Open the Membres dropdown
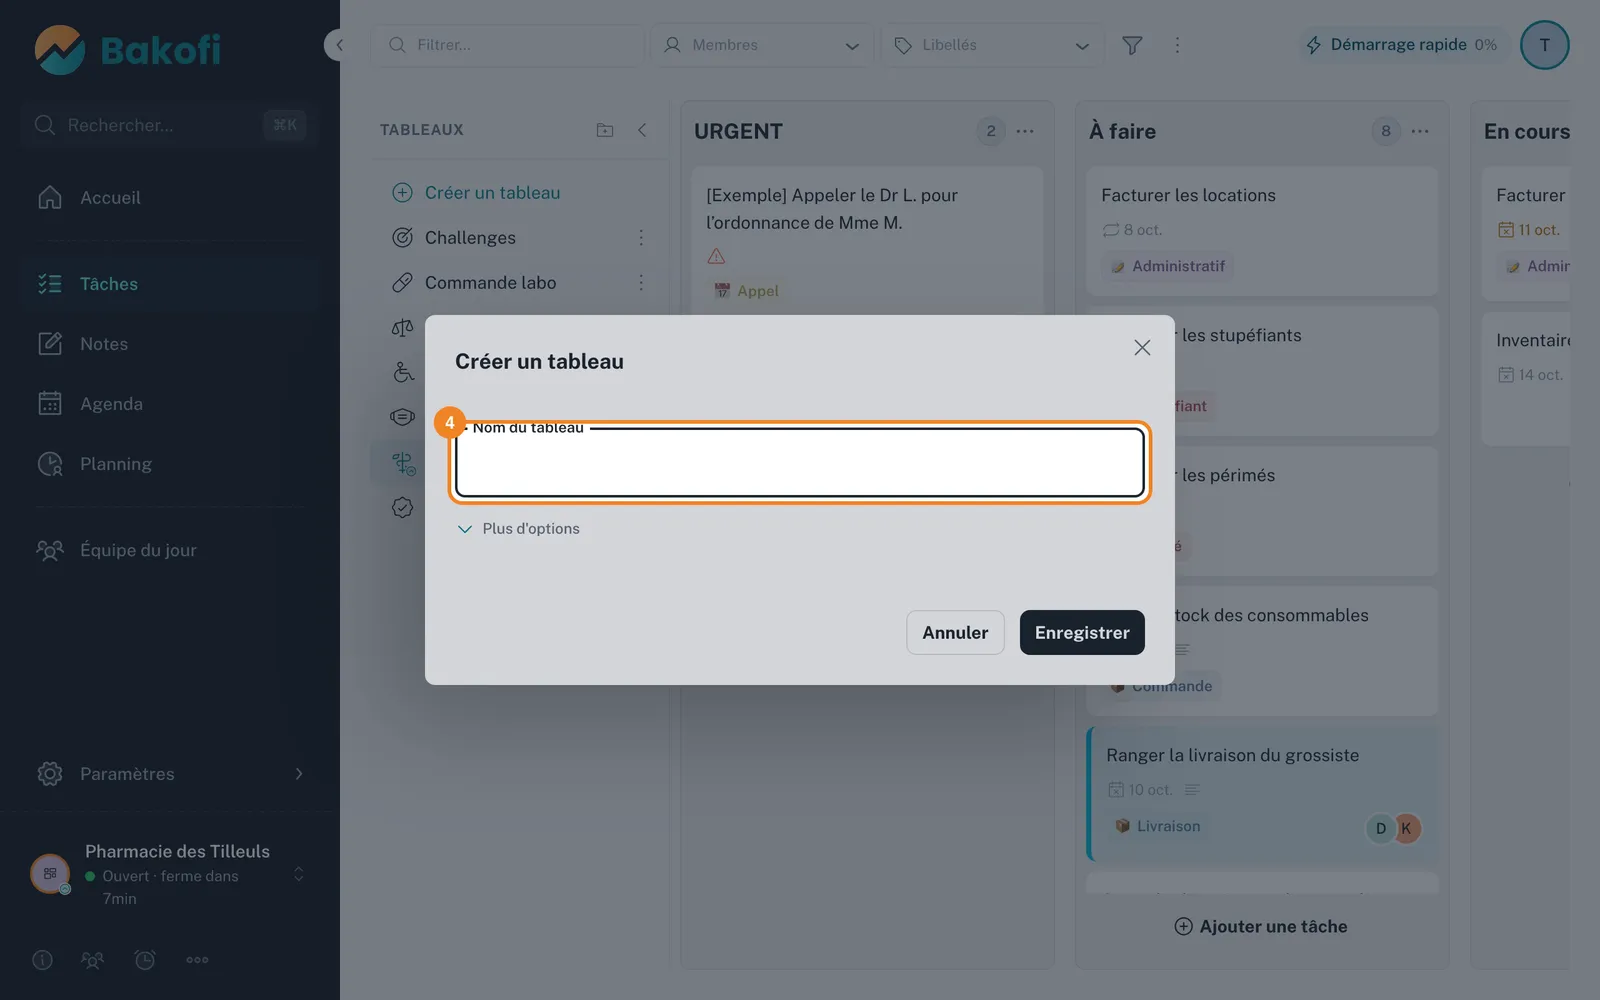The height and width of the screenshot is (1000, 1600). pos(762,45)
